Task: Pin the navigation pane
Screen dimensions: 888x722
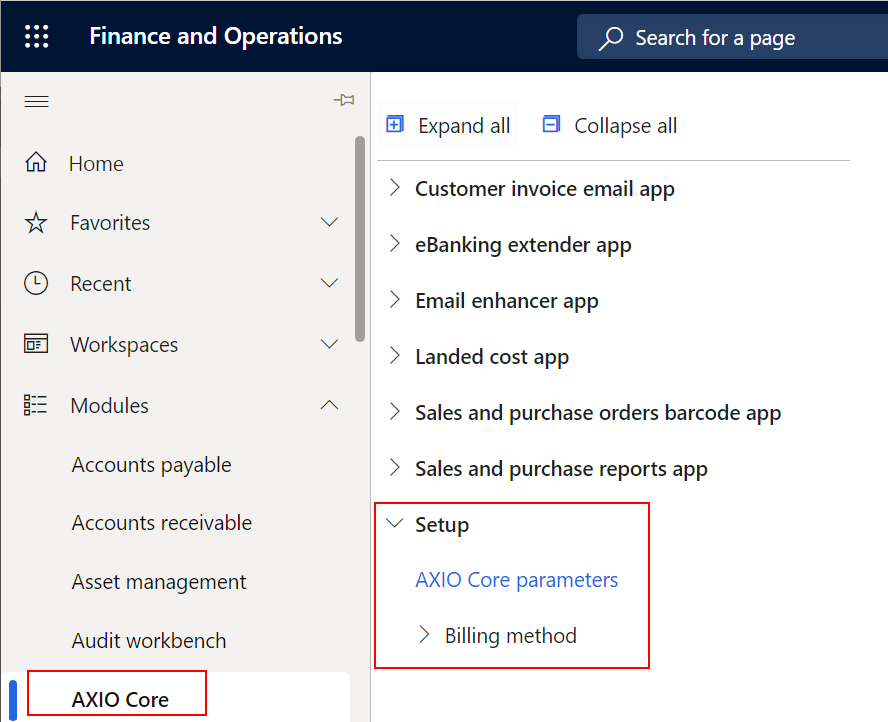Action: click(344, 100)
